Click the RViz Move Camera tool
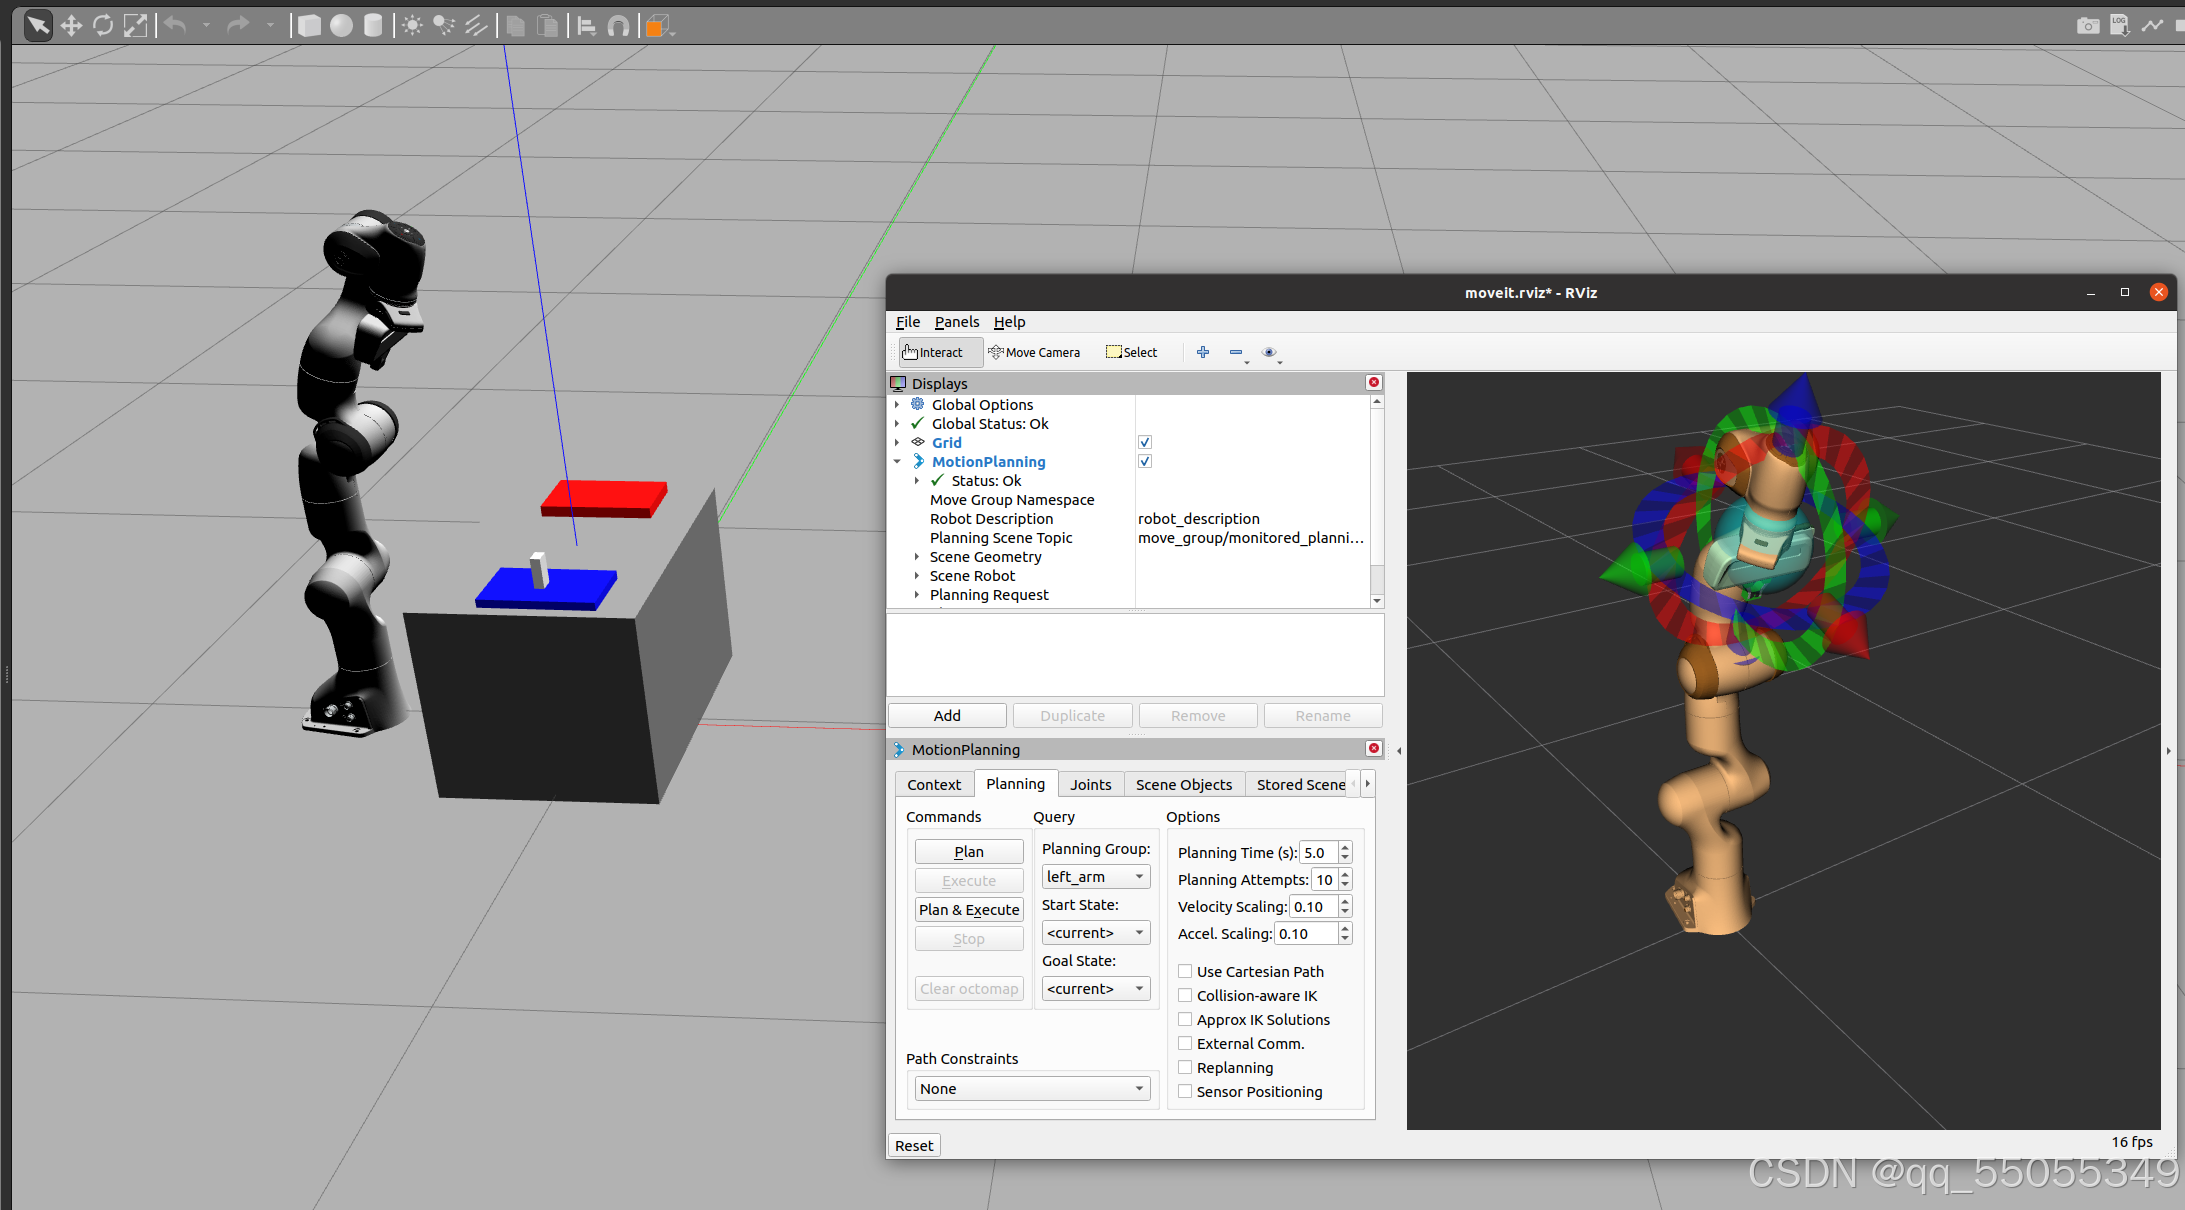This screenshot has height=1210, width=2185. click(x=1034, y=352)
